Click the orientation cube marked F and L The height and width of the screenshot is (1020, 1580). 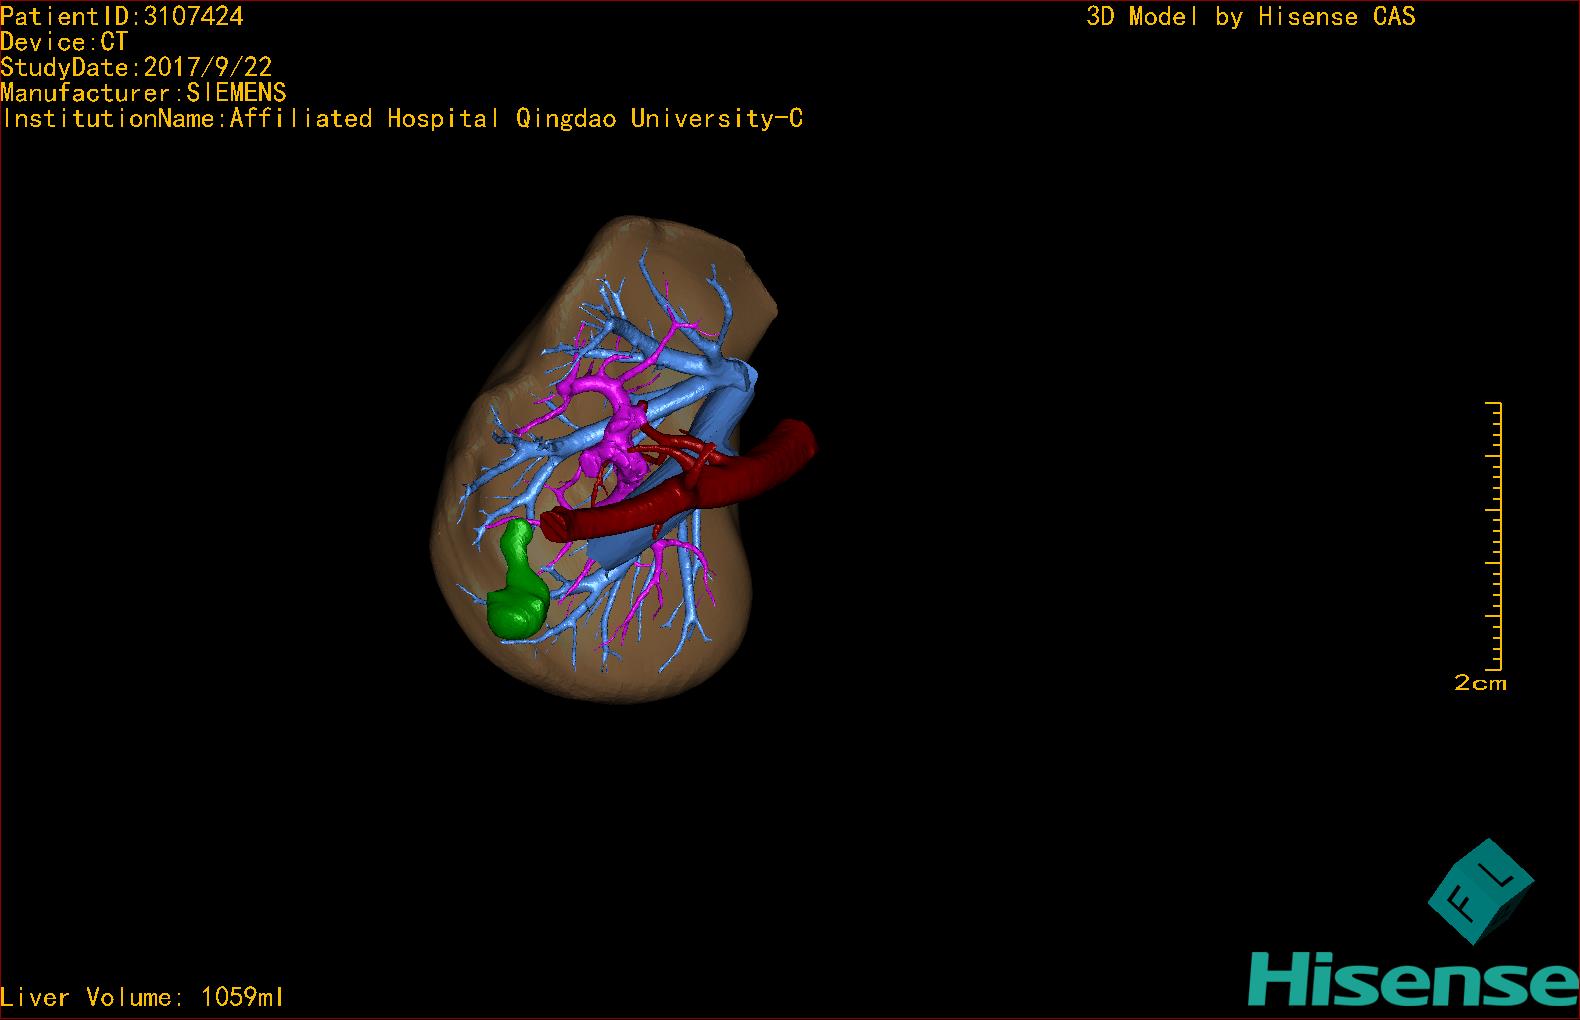point(1481,891)
